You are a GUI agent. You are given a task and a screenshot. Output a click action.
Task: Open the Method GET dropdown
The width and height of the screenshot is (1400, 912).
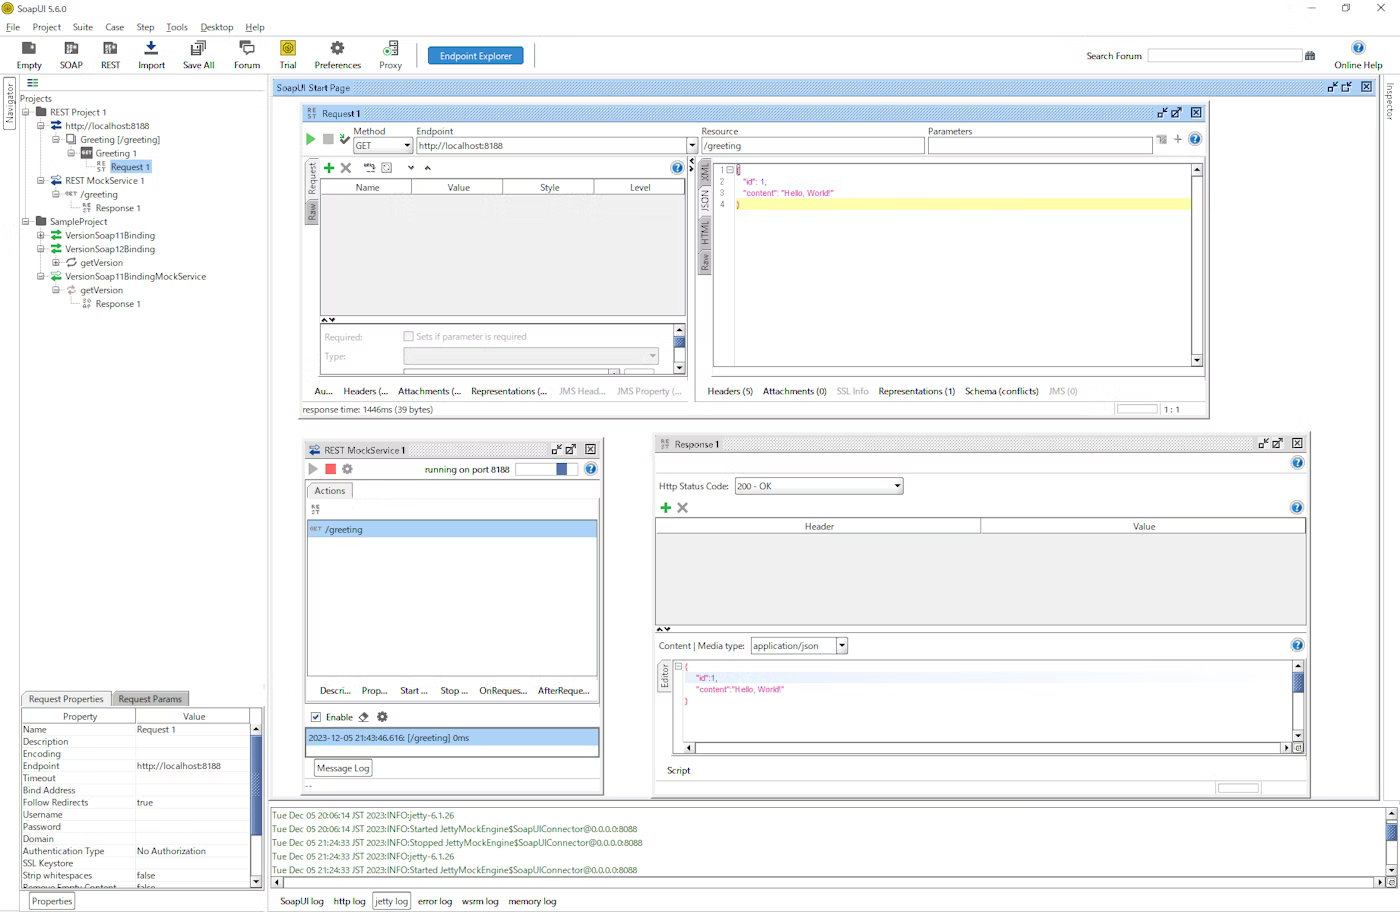(383, 146)
